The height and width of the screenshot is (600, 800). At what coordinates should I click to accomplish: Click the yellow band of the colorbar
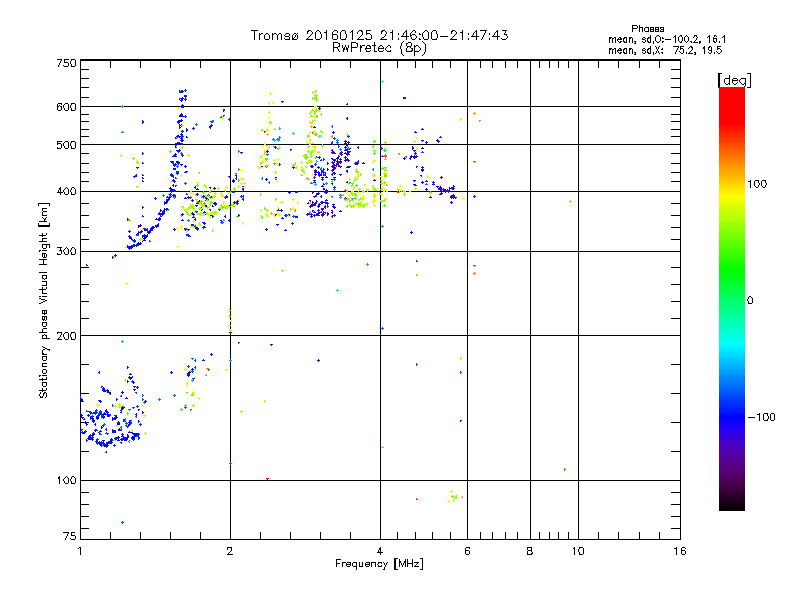pos(732,196)
